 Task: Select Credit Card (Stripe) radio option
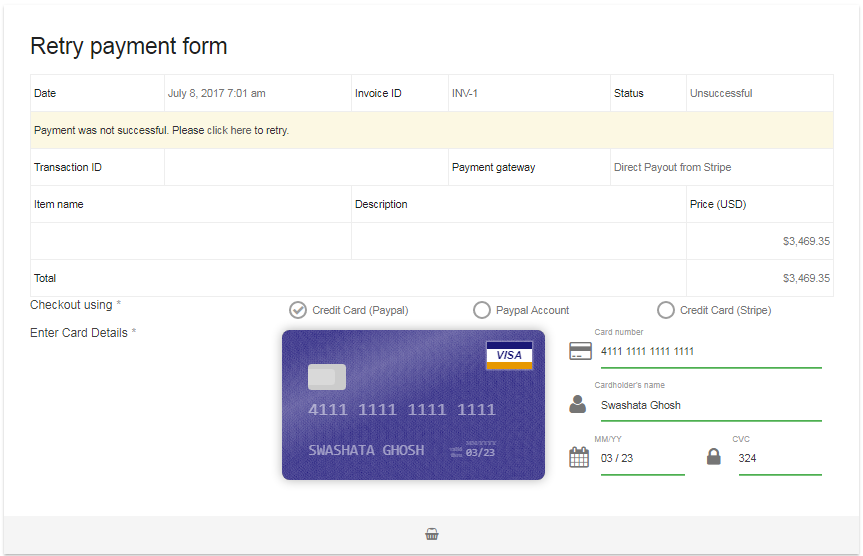pyautogui.click(x=666, y=310)
